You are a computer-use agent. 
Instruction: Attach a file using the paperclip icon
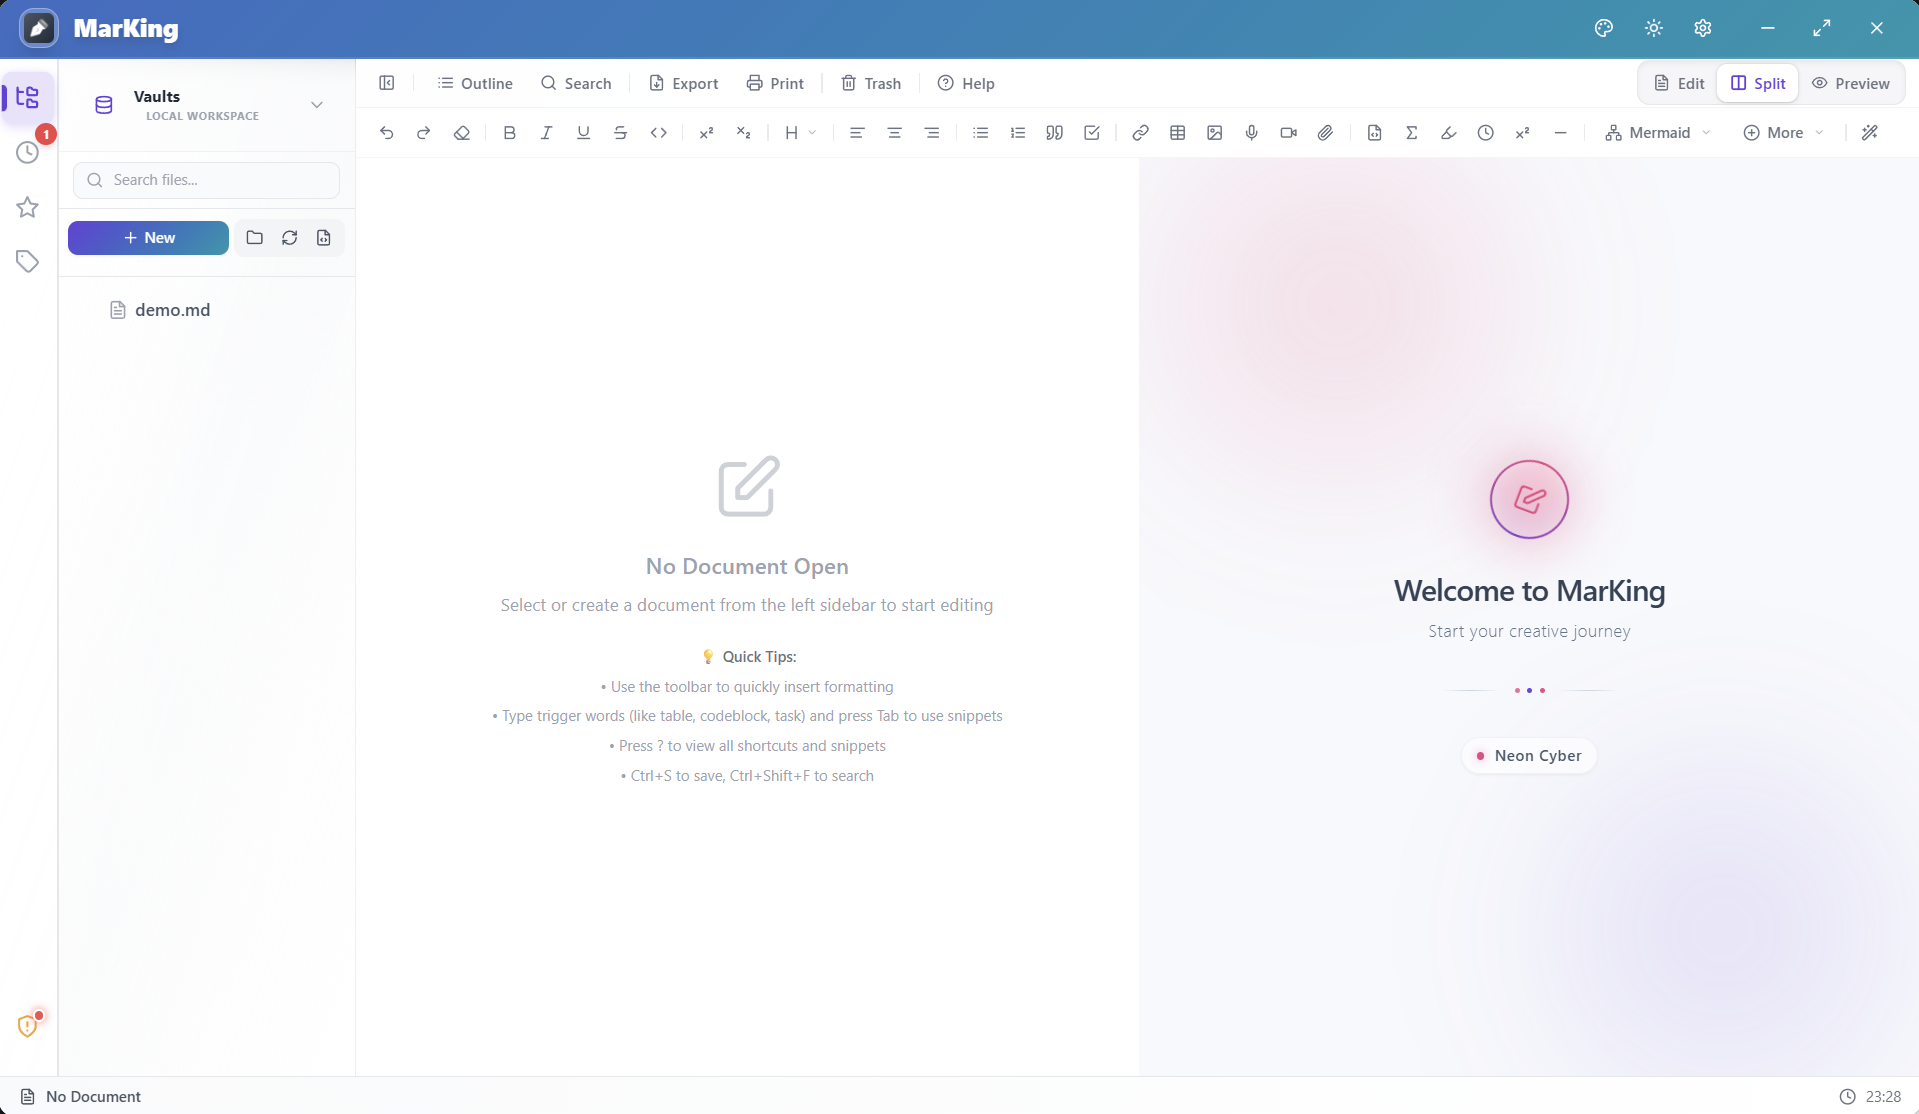tap(1325, 132)
